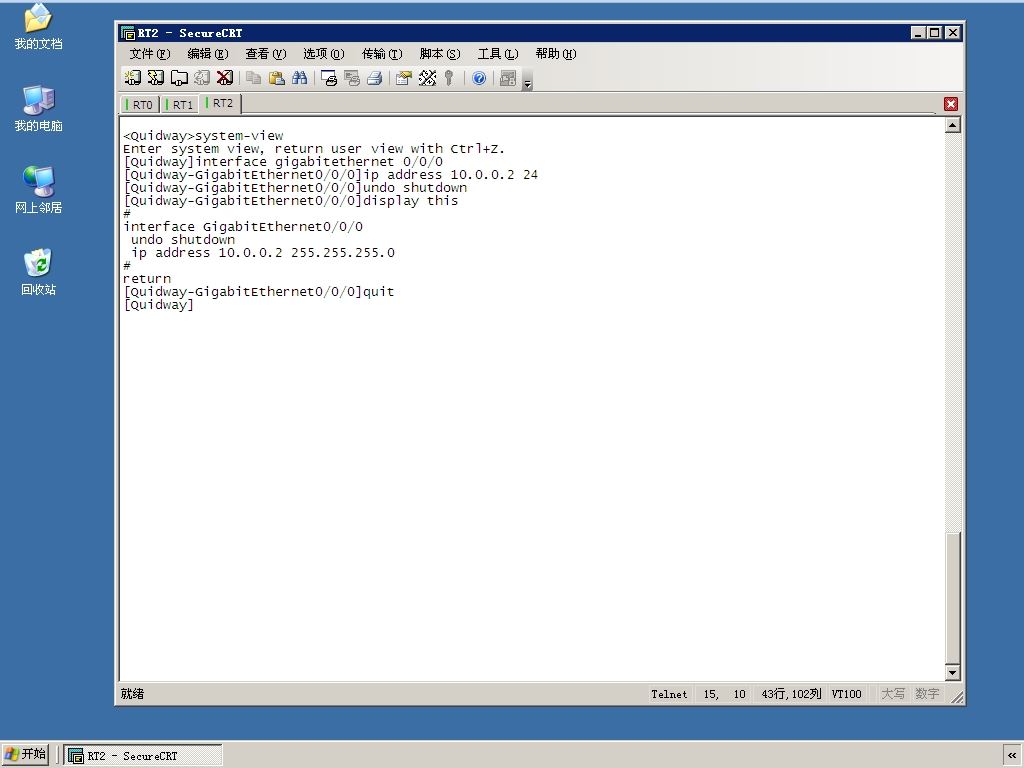This screenshot has width=1024, height=768.
Task: Click the keymap editor tools icon
Action: [427, 78]
